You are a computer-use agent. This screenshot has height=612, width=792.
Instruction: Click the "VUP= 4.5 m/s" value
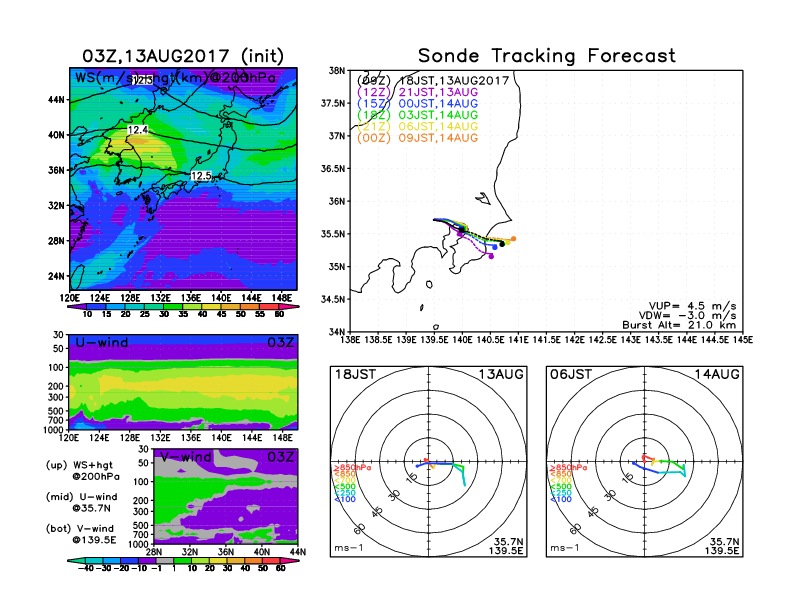692,306
